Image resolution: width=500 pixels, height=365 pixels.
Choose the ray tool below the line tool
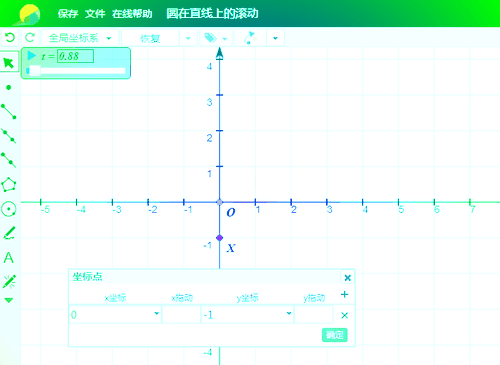click(9, 160)
